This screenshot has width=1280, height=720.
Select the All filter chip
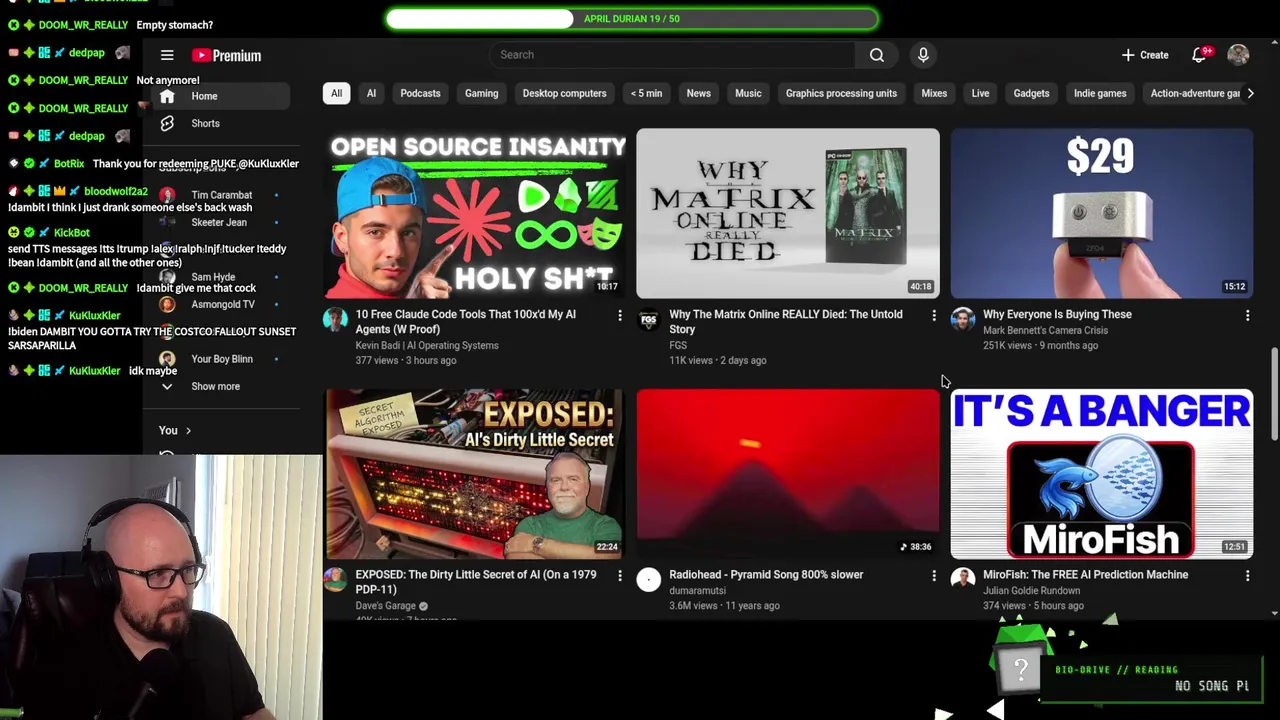coord(336,93)
